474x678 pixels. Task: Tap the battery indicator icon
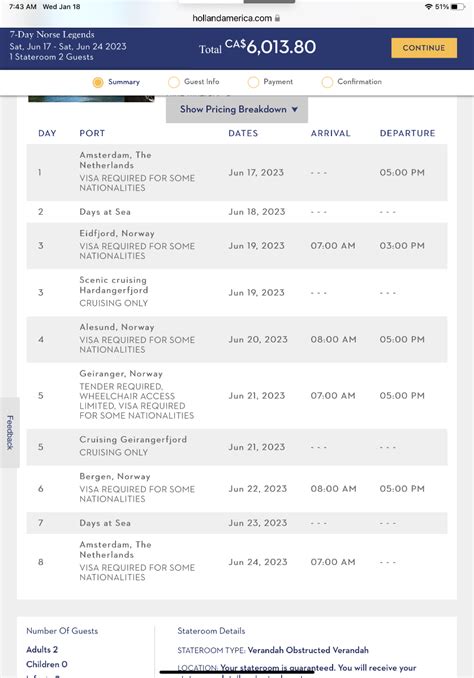[x=458, y=6]
